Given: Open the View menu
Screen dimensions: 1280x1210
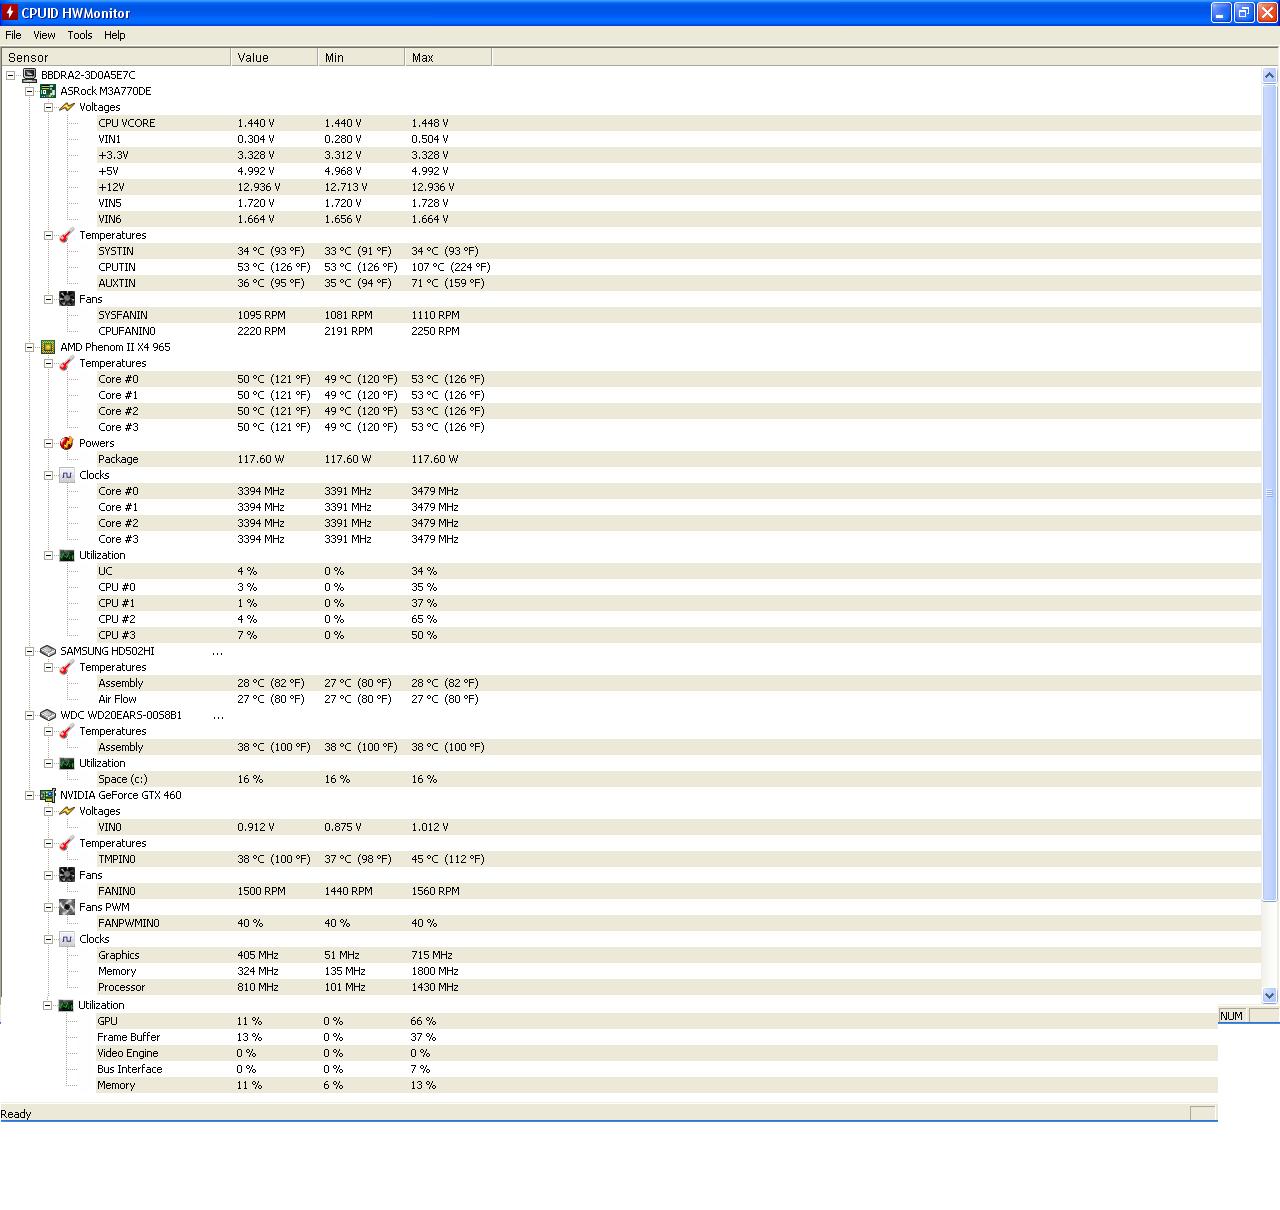Looking at the screenshot, I should (44, 35).
